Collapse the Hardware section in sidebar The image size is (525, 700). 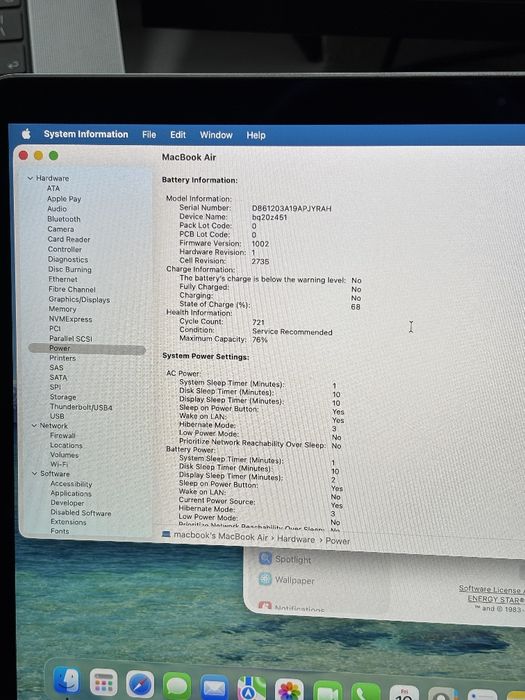[x=30, y=178]
